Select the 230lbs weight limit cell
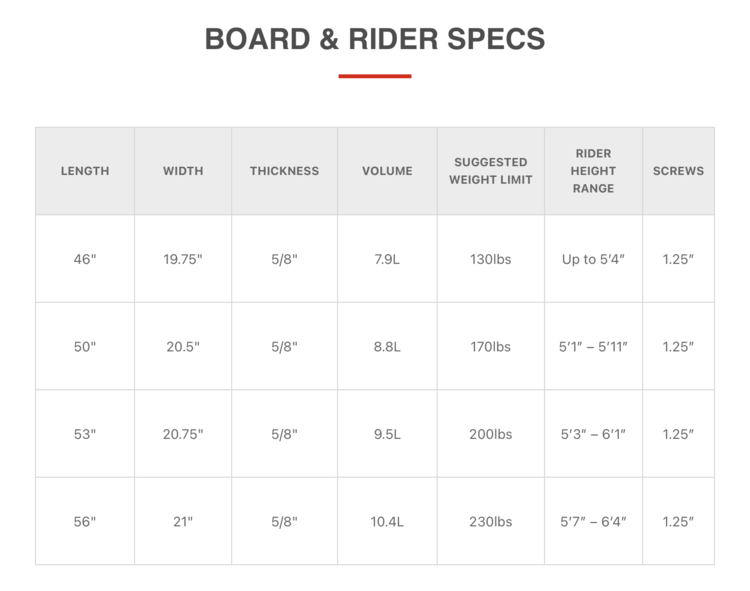 (x=490, y=521)
